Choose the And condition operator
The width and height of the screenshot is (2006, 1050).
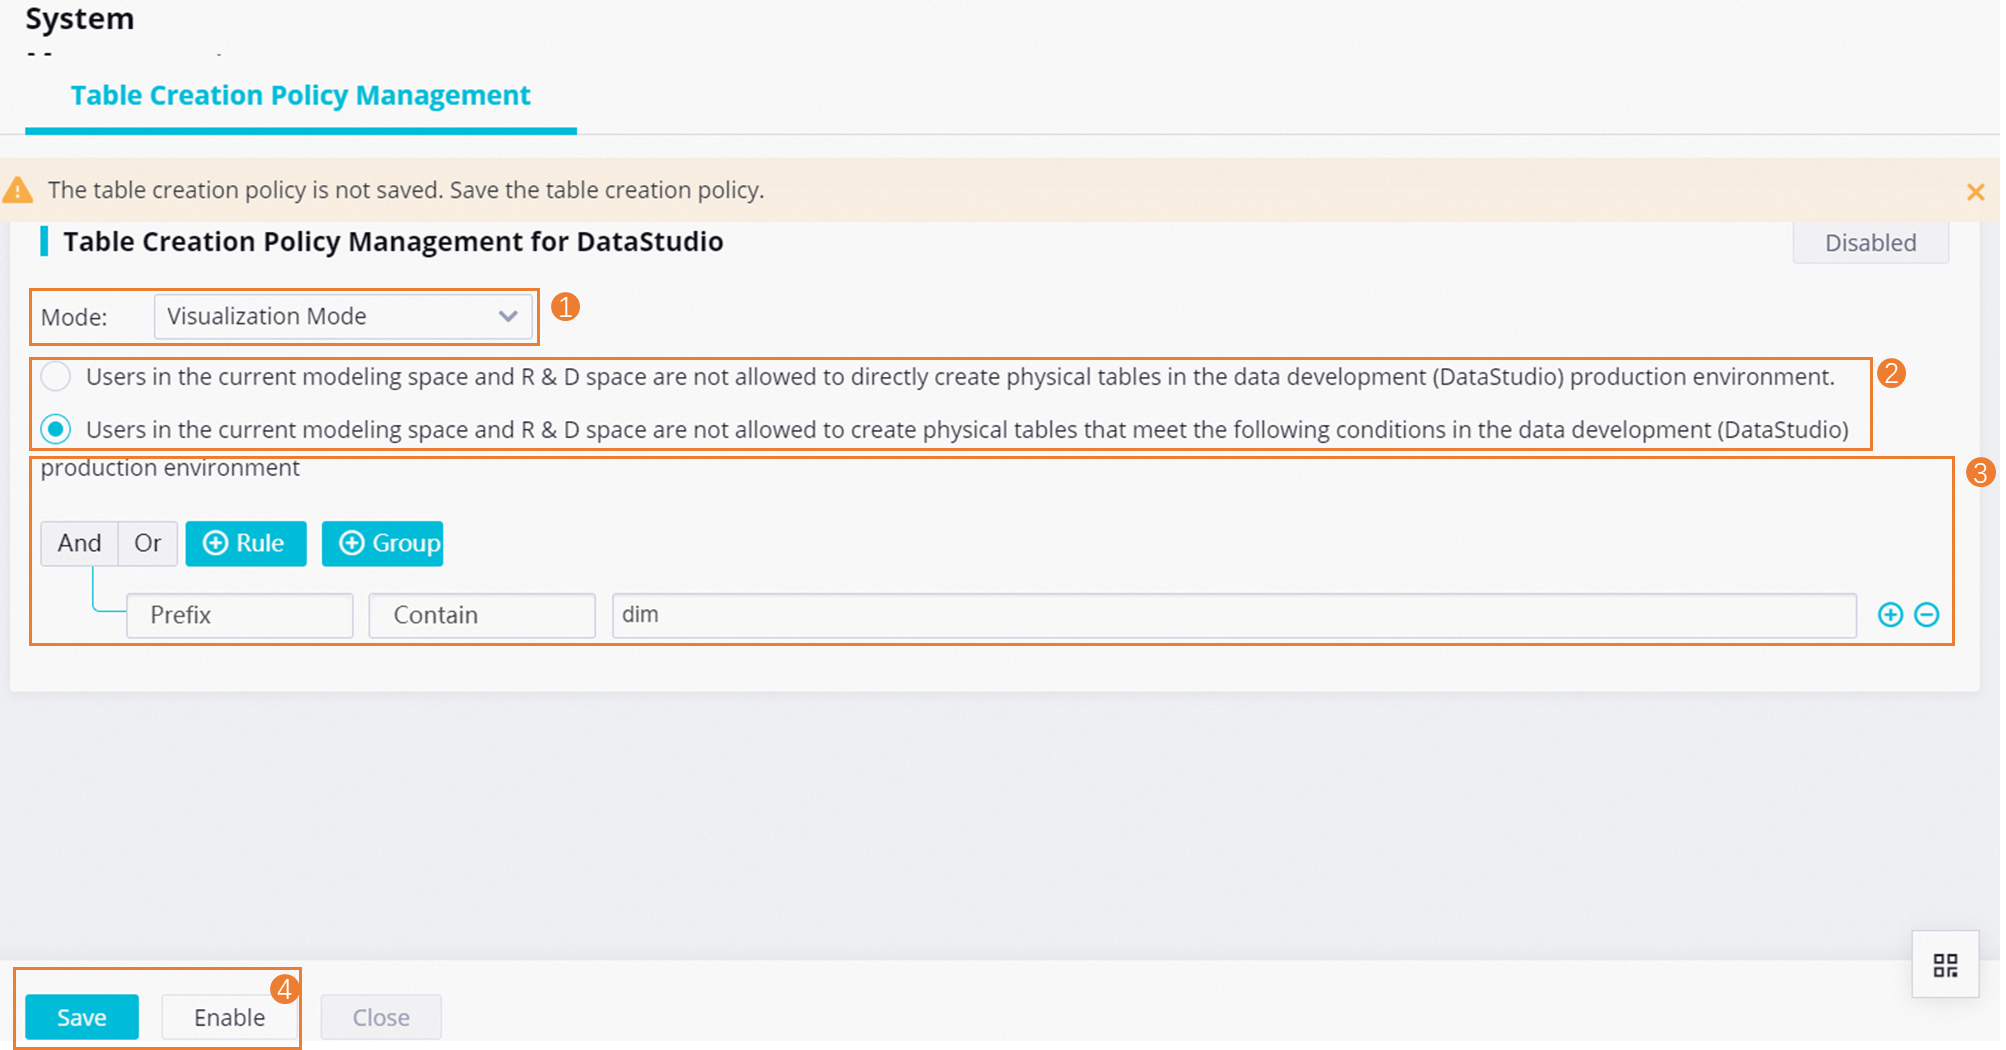(79, 543)
